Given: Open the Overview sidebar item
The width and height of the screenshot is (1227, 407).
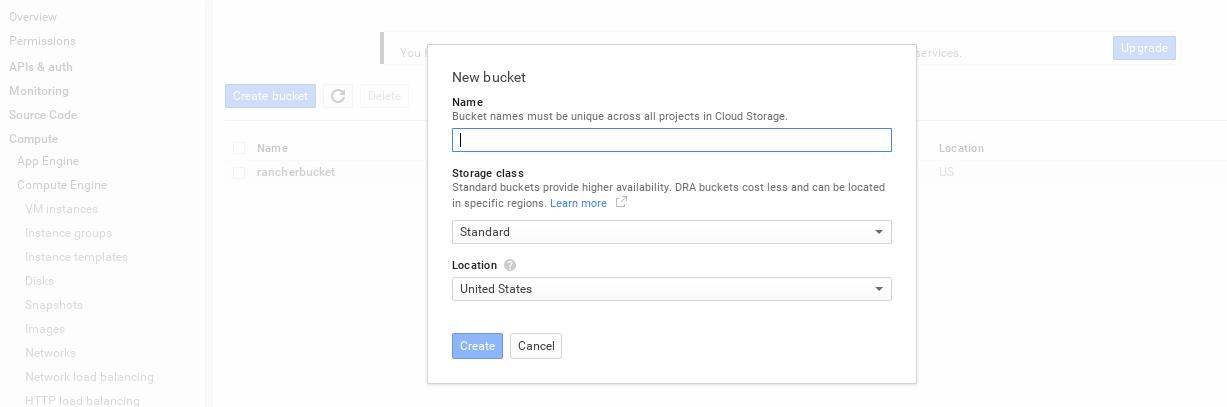Looking at the screenshot, I should coord(33,17).
